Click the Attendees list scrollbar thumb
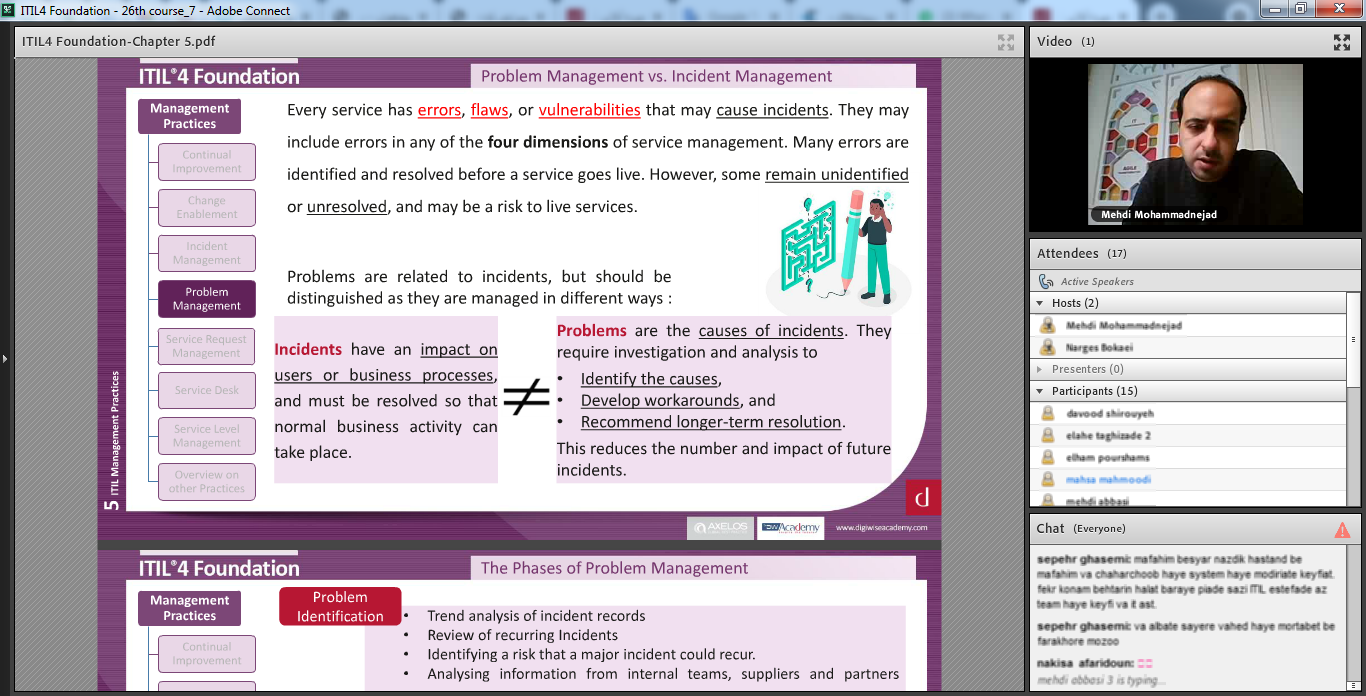Image resolution: width=1366 pixels, height=696 pixels. (x=1354, y=339)
